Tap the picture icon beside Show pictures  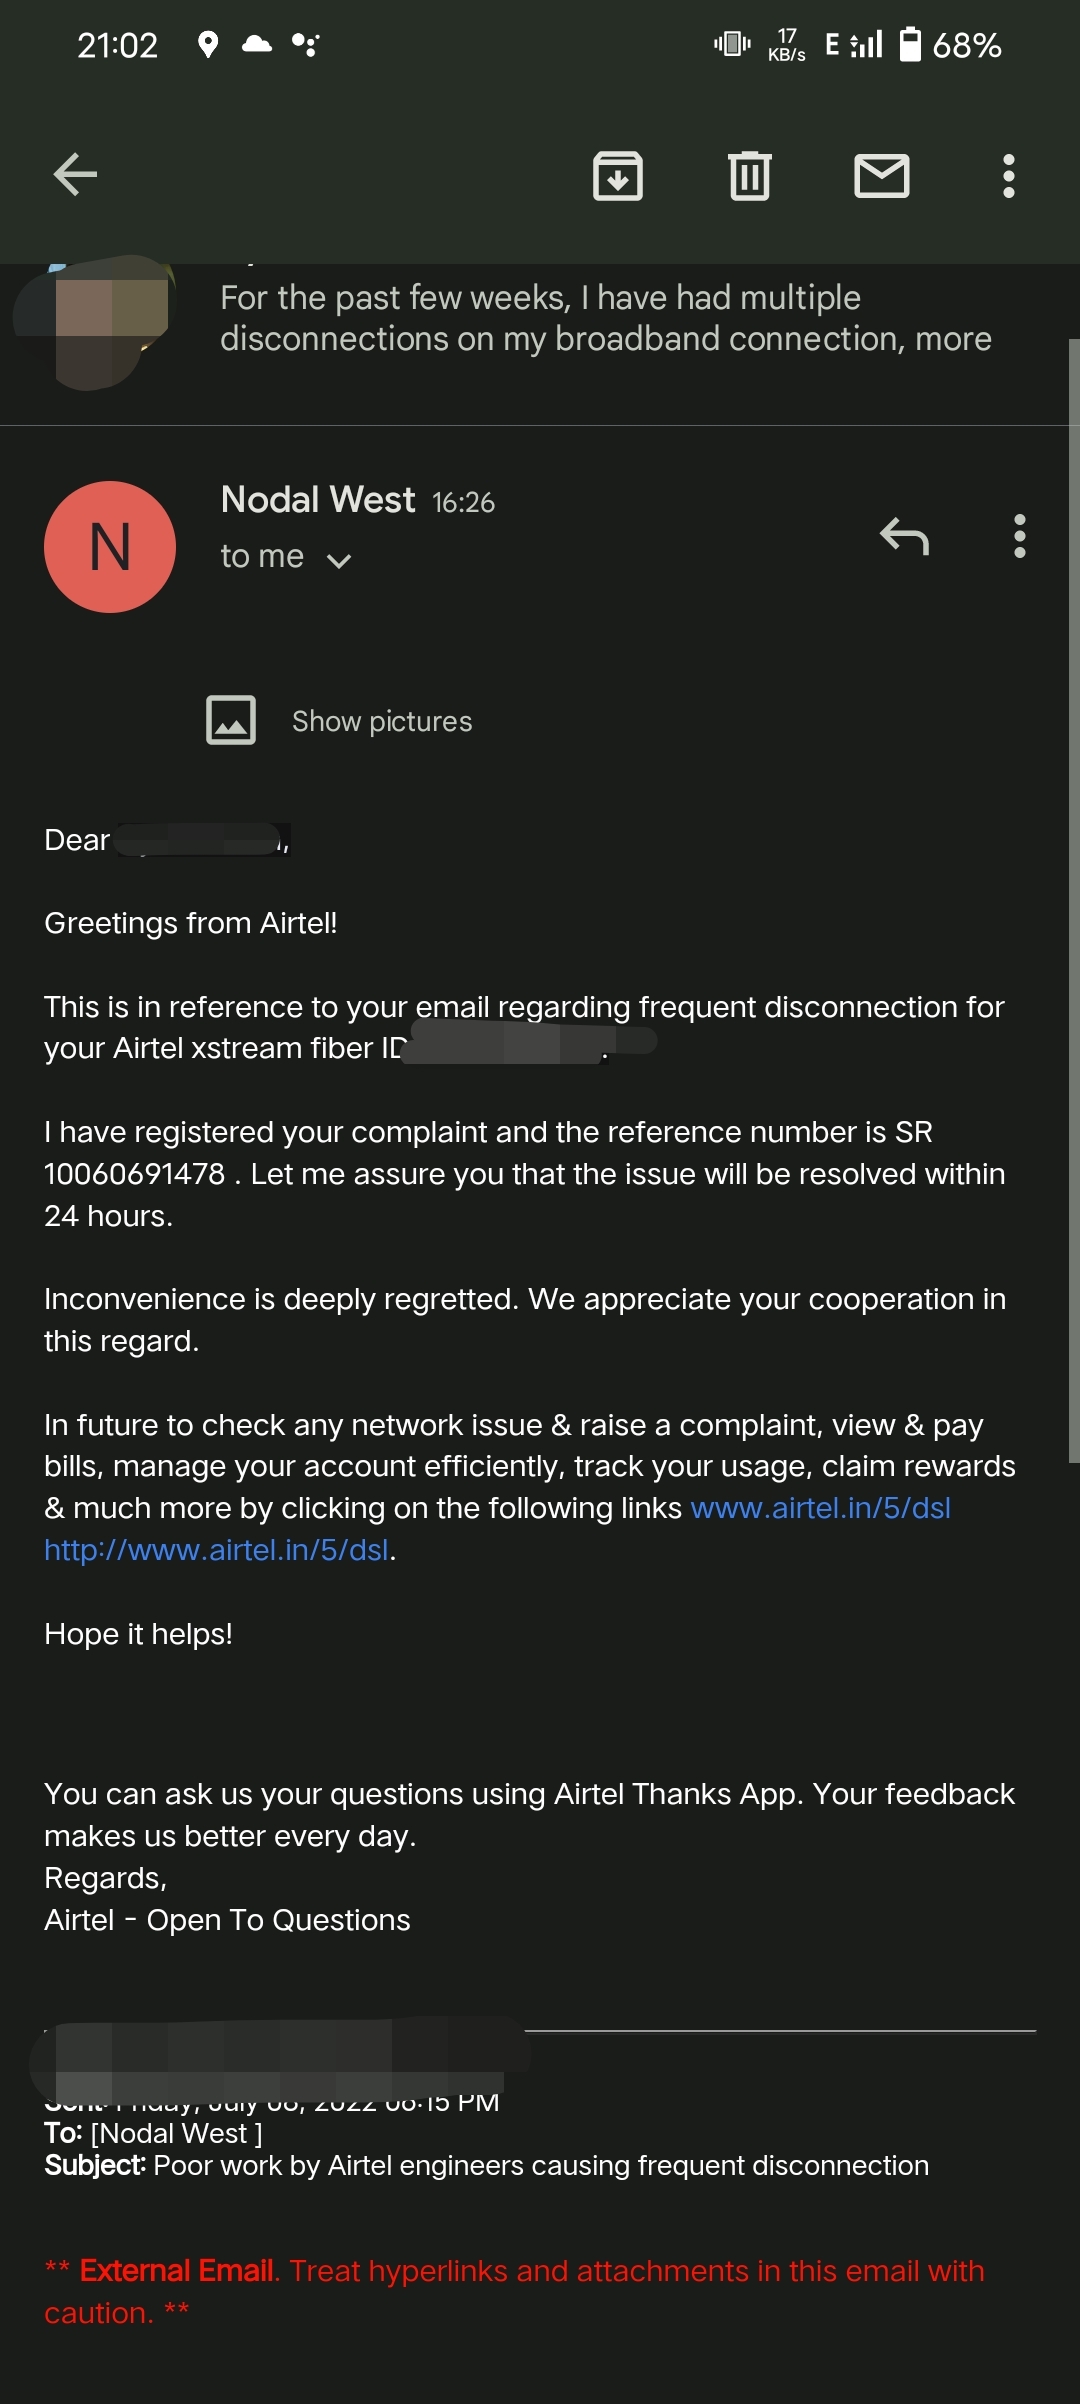pos(231,720)
